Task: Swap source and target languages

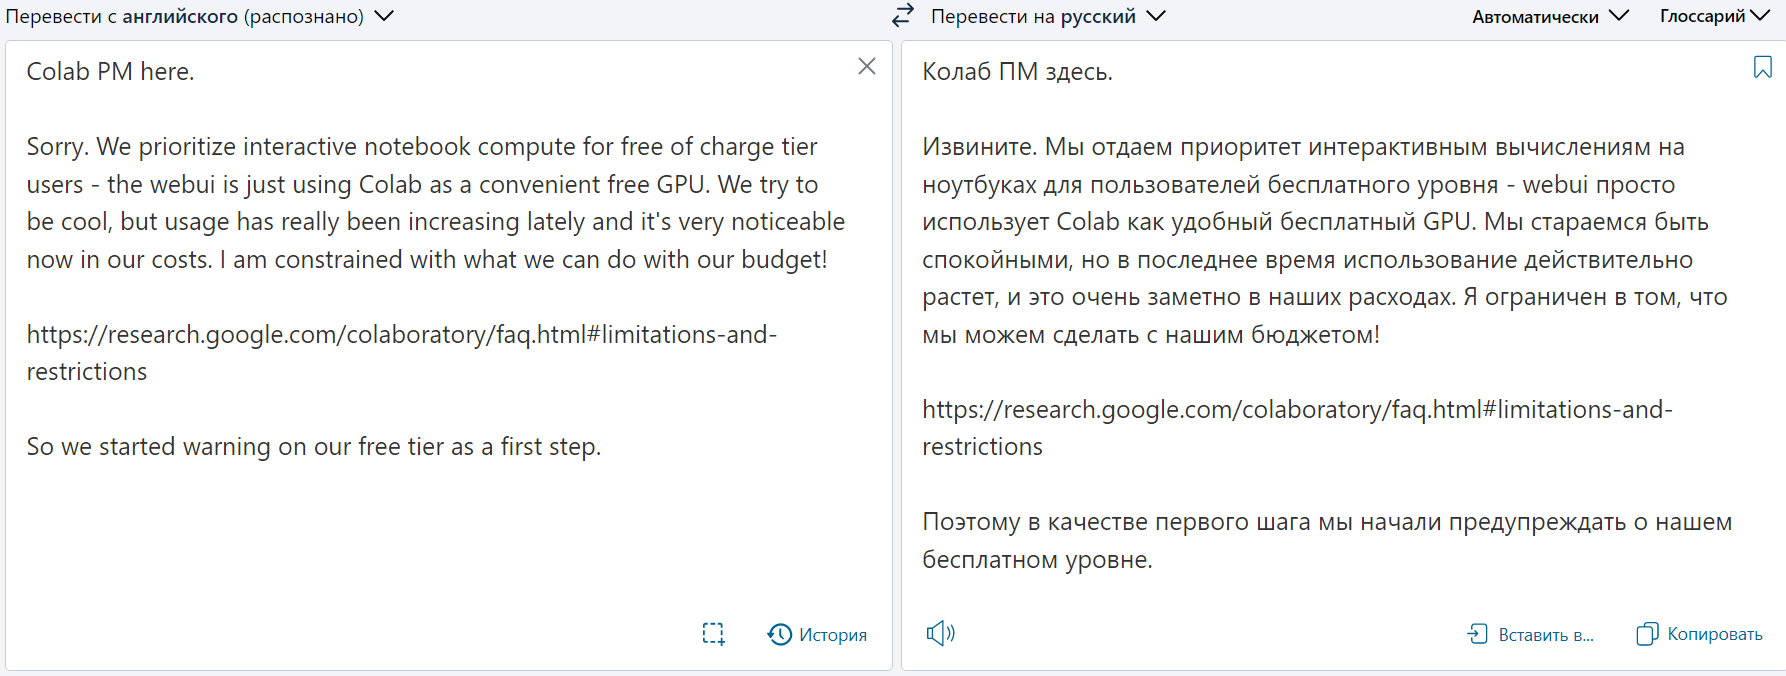Action: coord(903,15)
